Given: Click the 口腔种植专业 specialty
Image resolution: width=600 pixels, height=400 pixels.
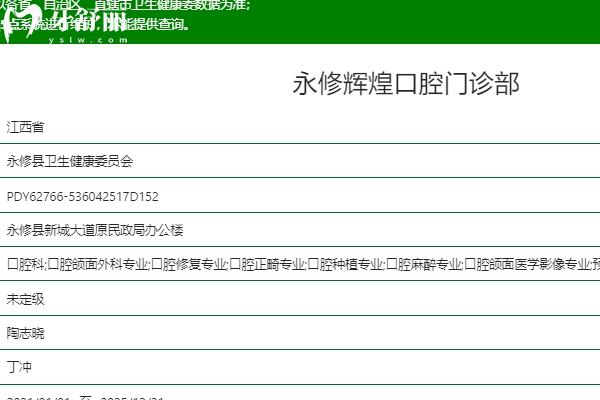Looking at the screenshot, I should [346, 265].
